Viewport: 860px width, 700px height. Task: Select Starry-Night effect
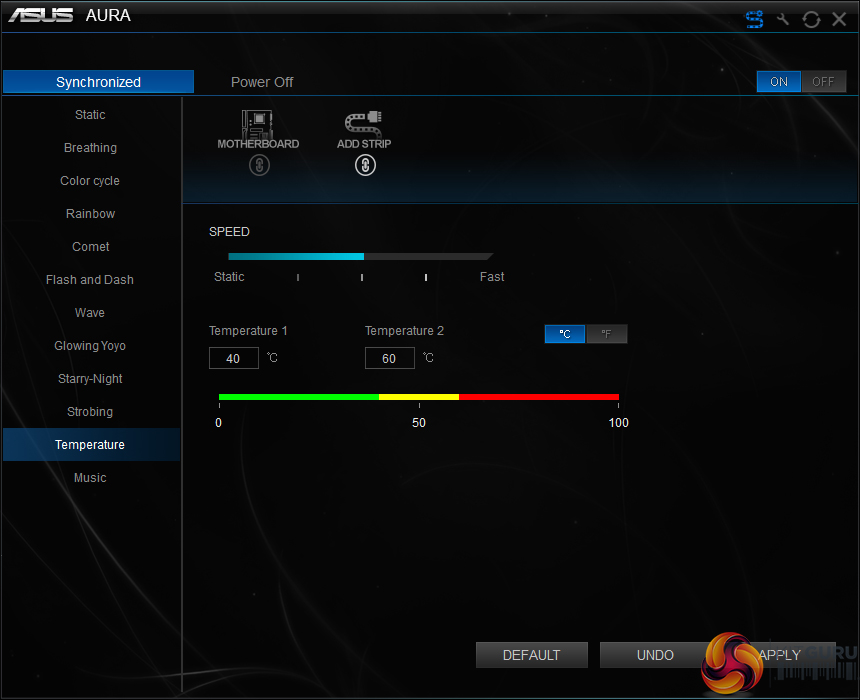(x=90, y=379)
